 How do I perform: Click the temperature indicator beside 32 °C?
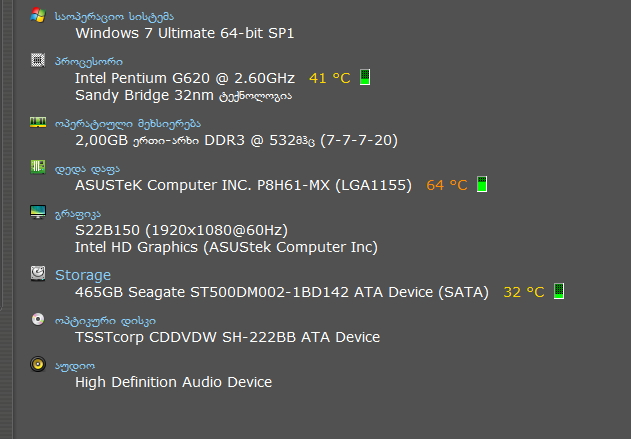[559, 291]
